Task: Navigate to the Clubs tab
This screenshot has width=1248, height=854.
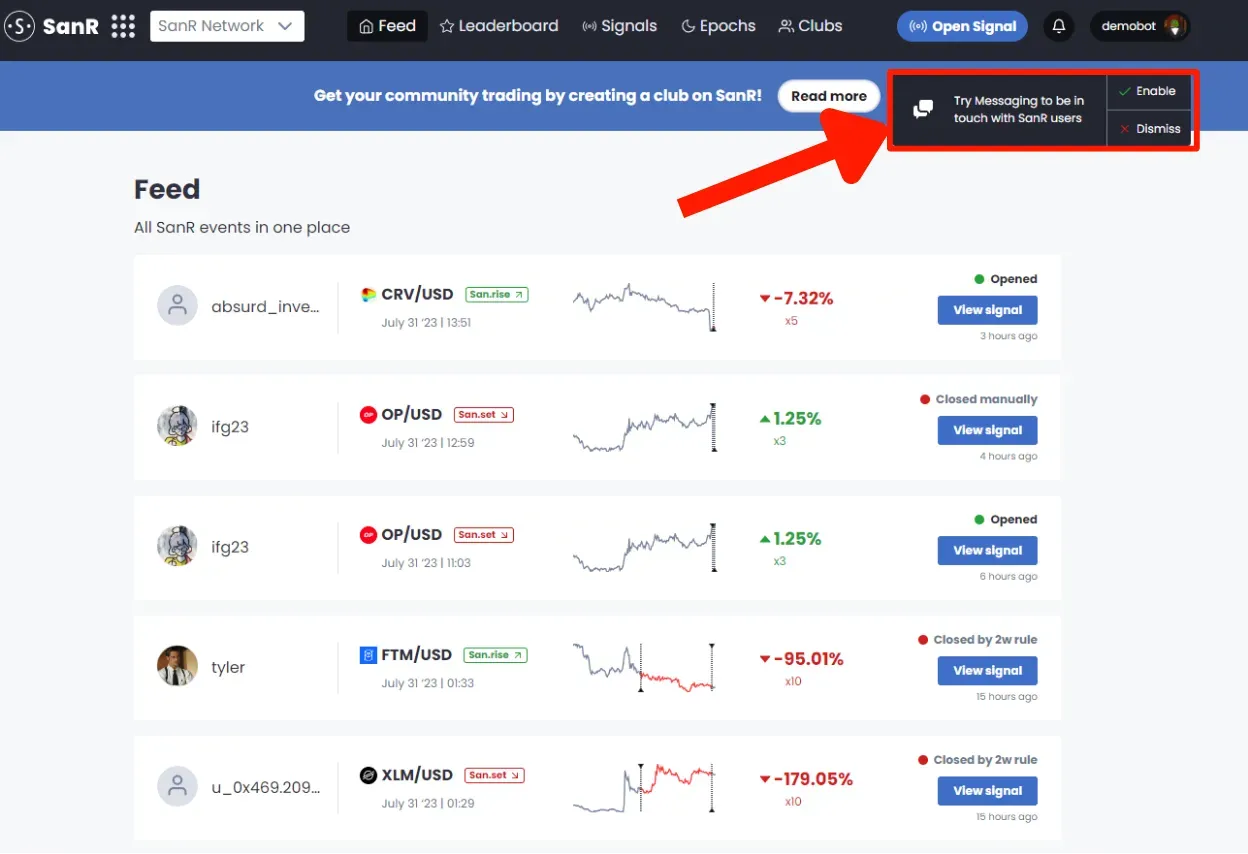Action: tap(810, 26)
